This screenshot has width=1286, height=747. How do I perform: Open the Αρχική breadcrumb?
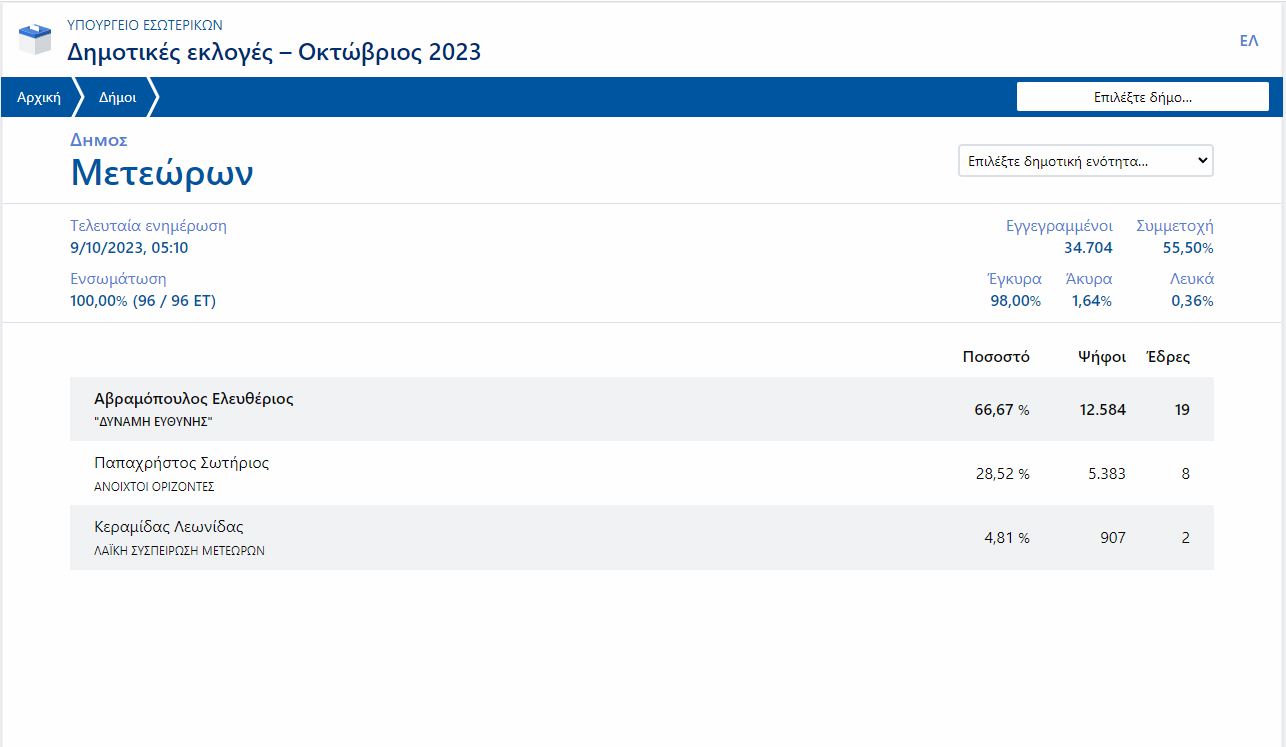(39, 98)
